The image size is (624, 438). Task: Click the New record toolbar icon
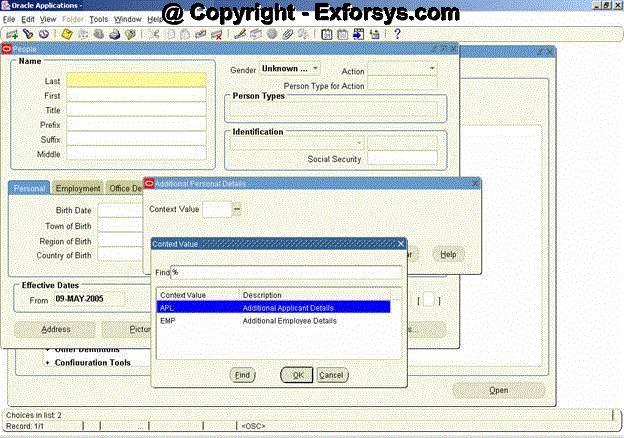click(11, 33)
